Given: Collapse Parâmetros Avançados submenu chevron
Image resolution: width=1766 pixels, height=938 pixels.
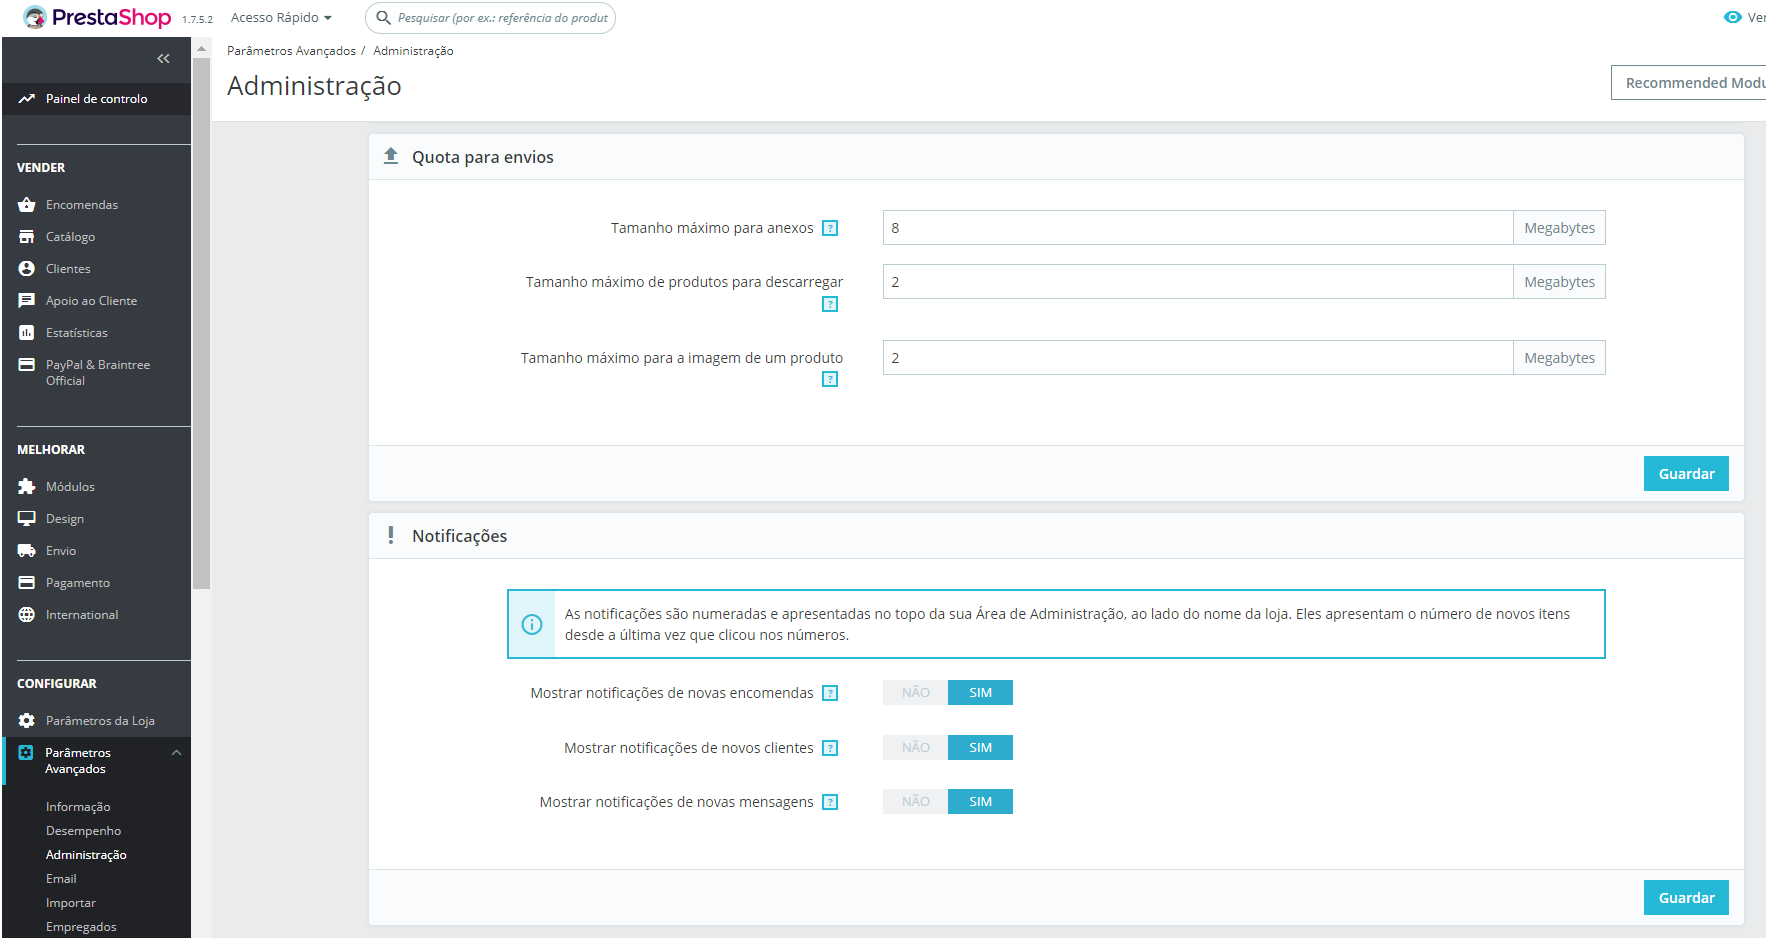Looking at the screenshot, I should pyautogui.click(x=176, y=753).
